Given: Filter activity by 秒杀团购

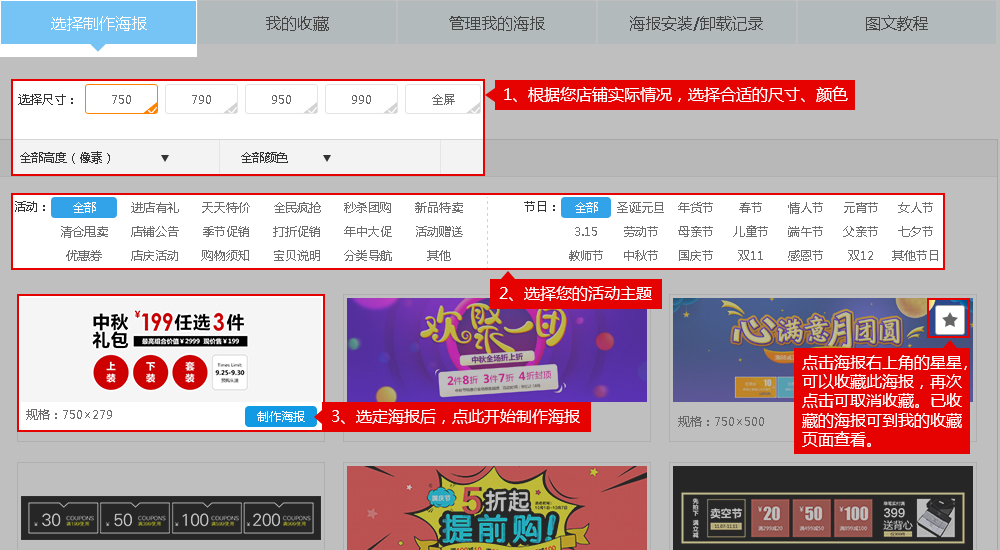Looking at the screenshot, I should pyautogui.click(x=367, y=207).
